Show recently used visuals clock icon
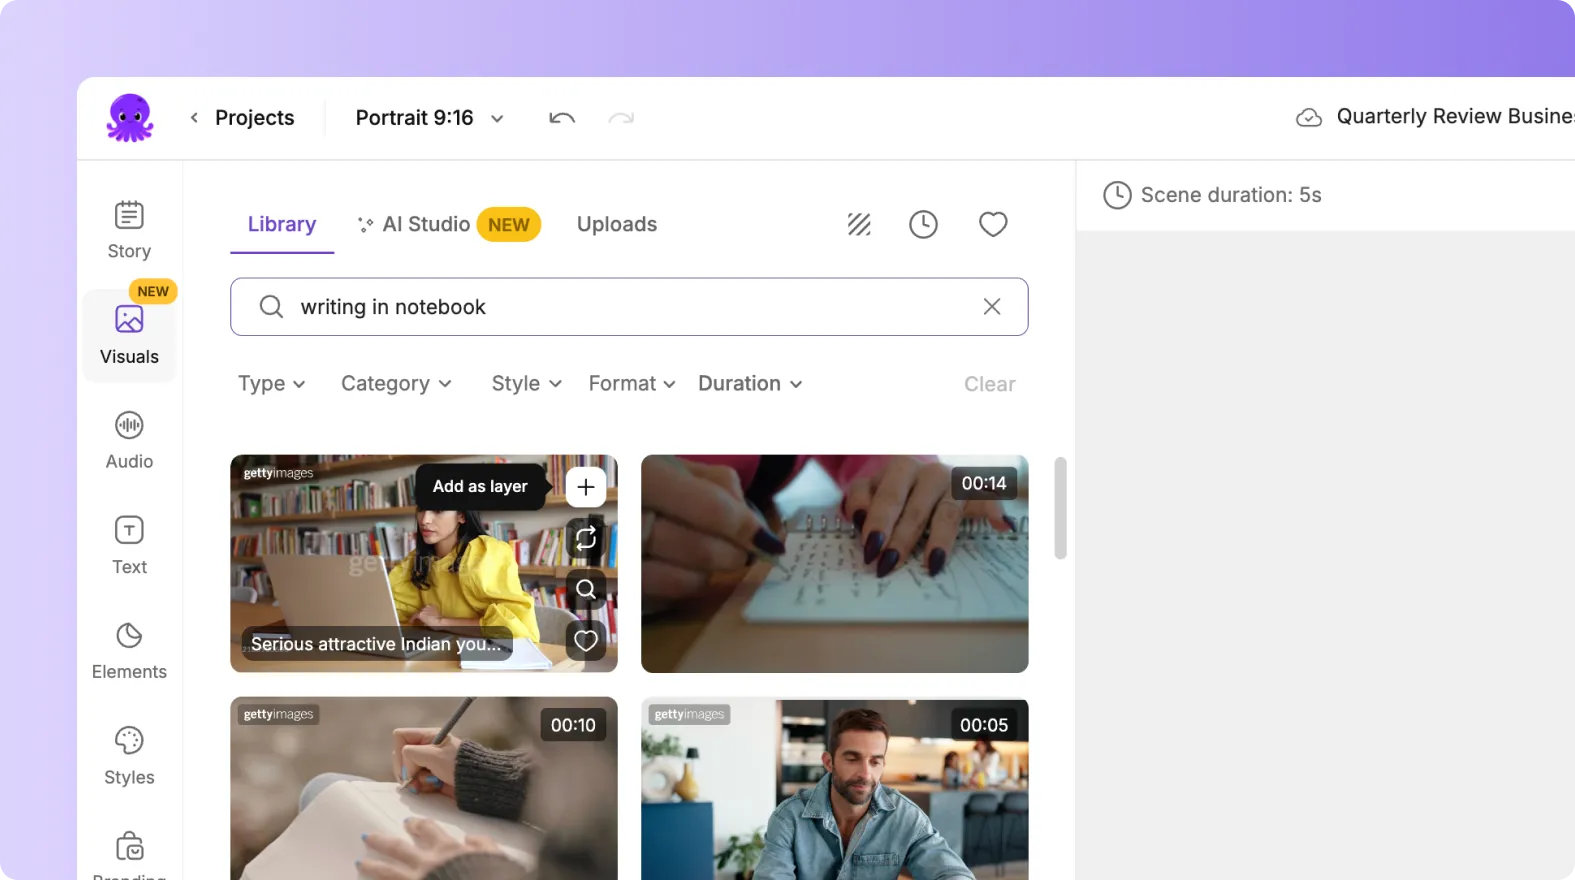Screen dimensions: 1575x880 [923, 224]
